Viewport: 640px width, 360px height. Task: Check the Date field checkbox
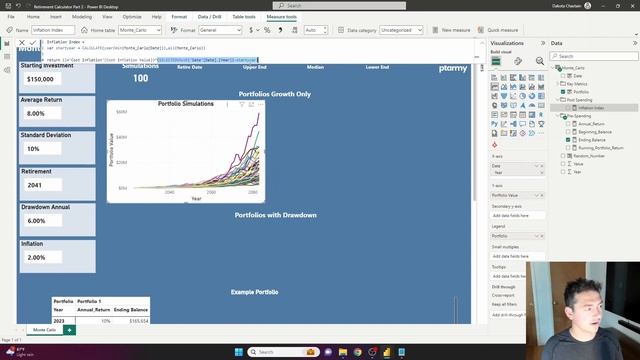click(x=563, y=76)
